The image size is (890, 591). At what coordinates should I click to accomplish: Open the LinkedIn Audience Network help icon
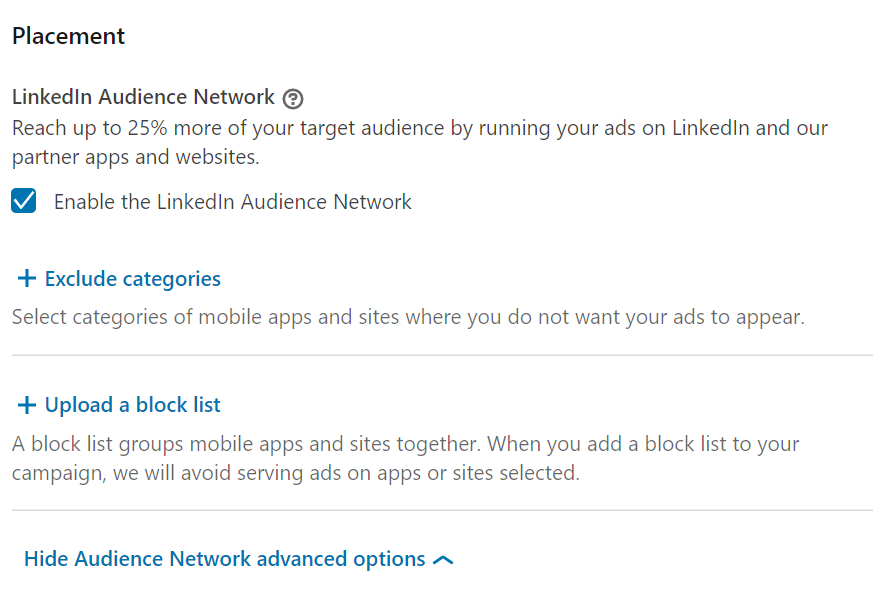click(x=293, y=99)
